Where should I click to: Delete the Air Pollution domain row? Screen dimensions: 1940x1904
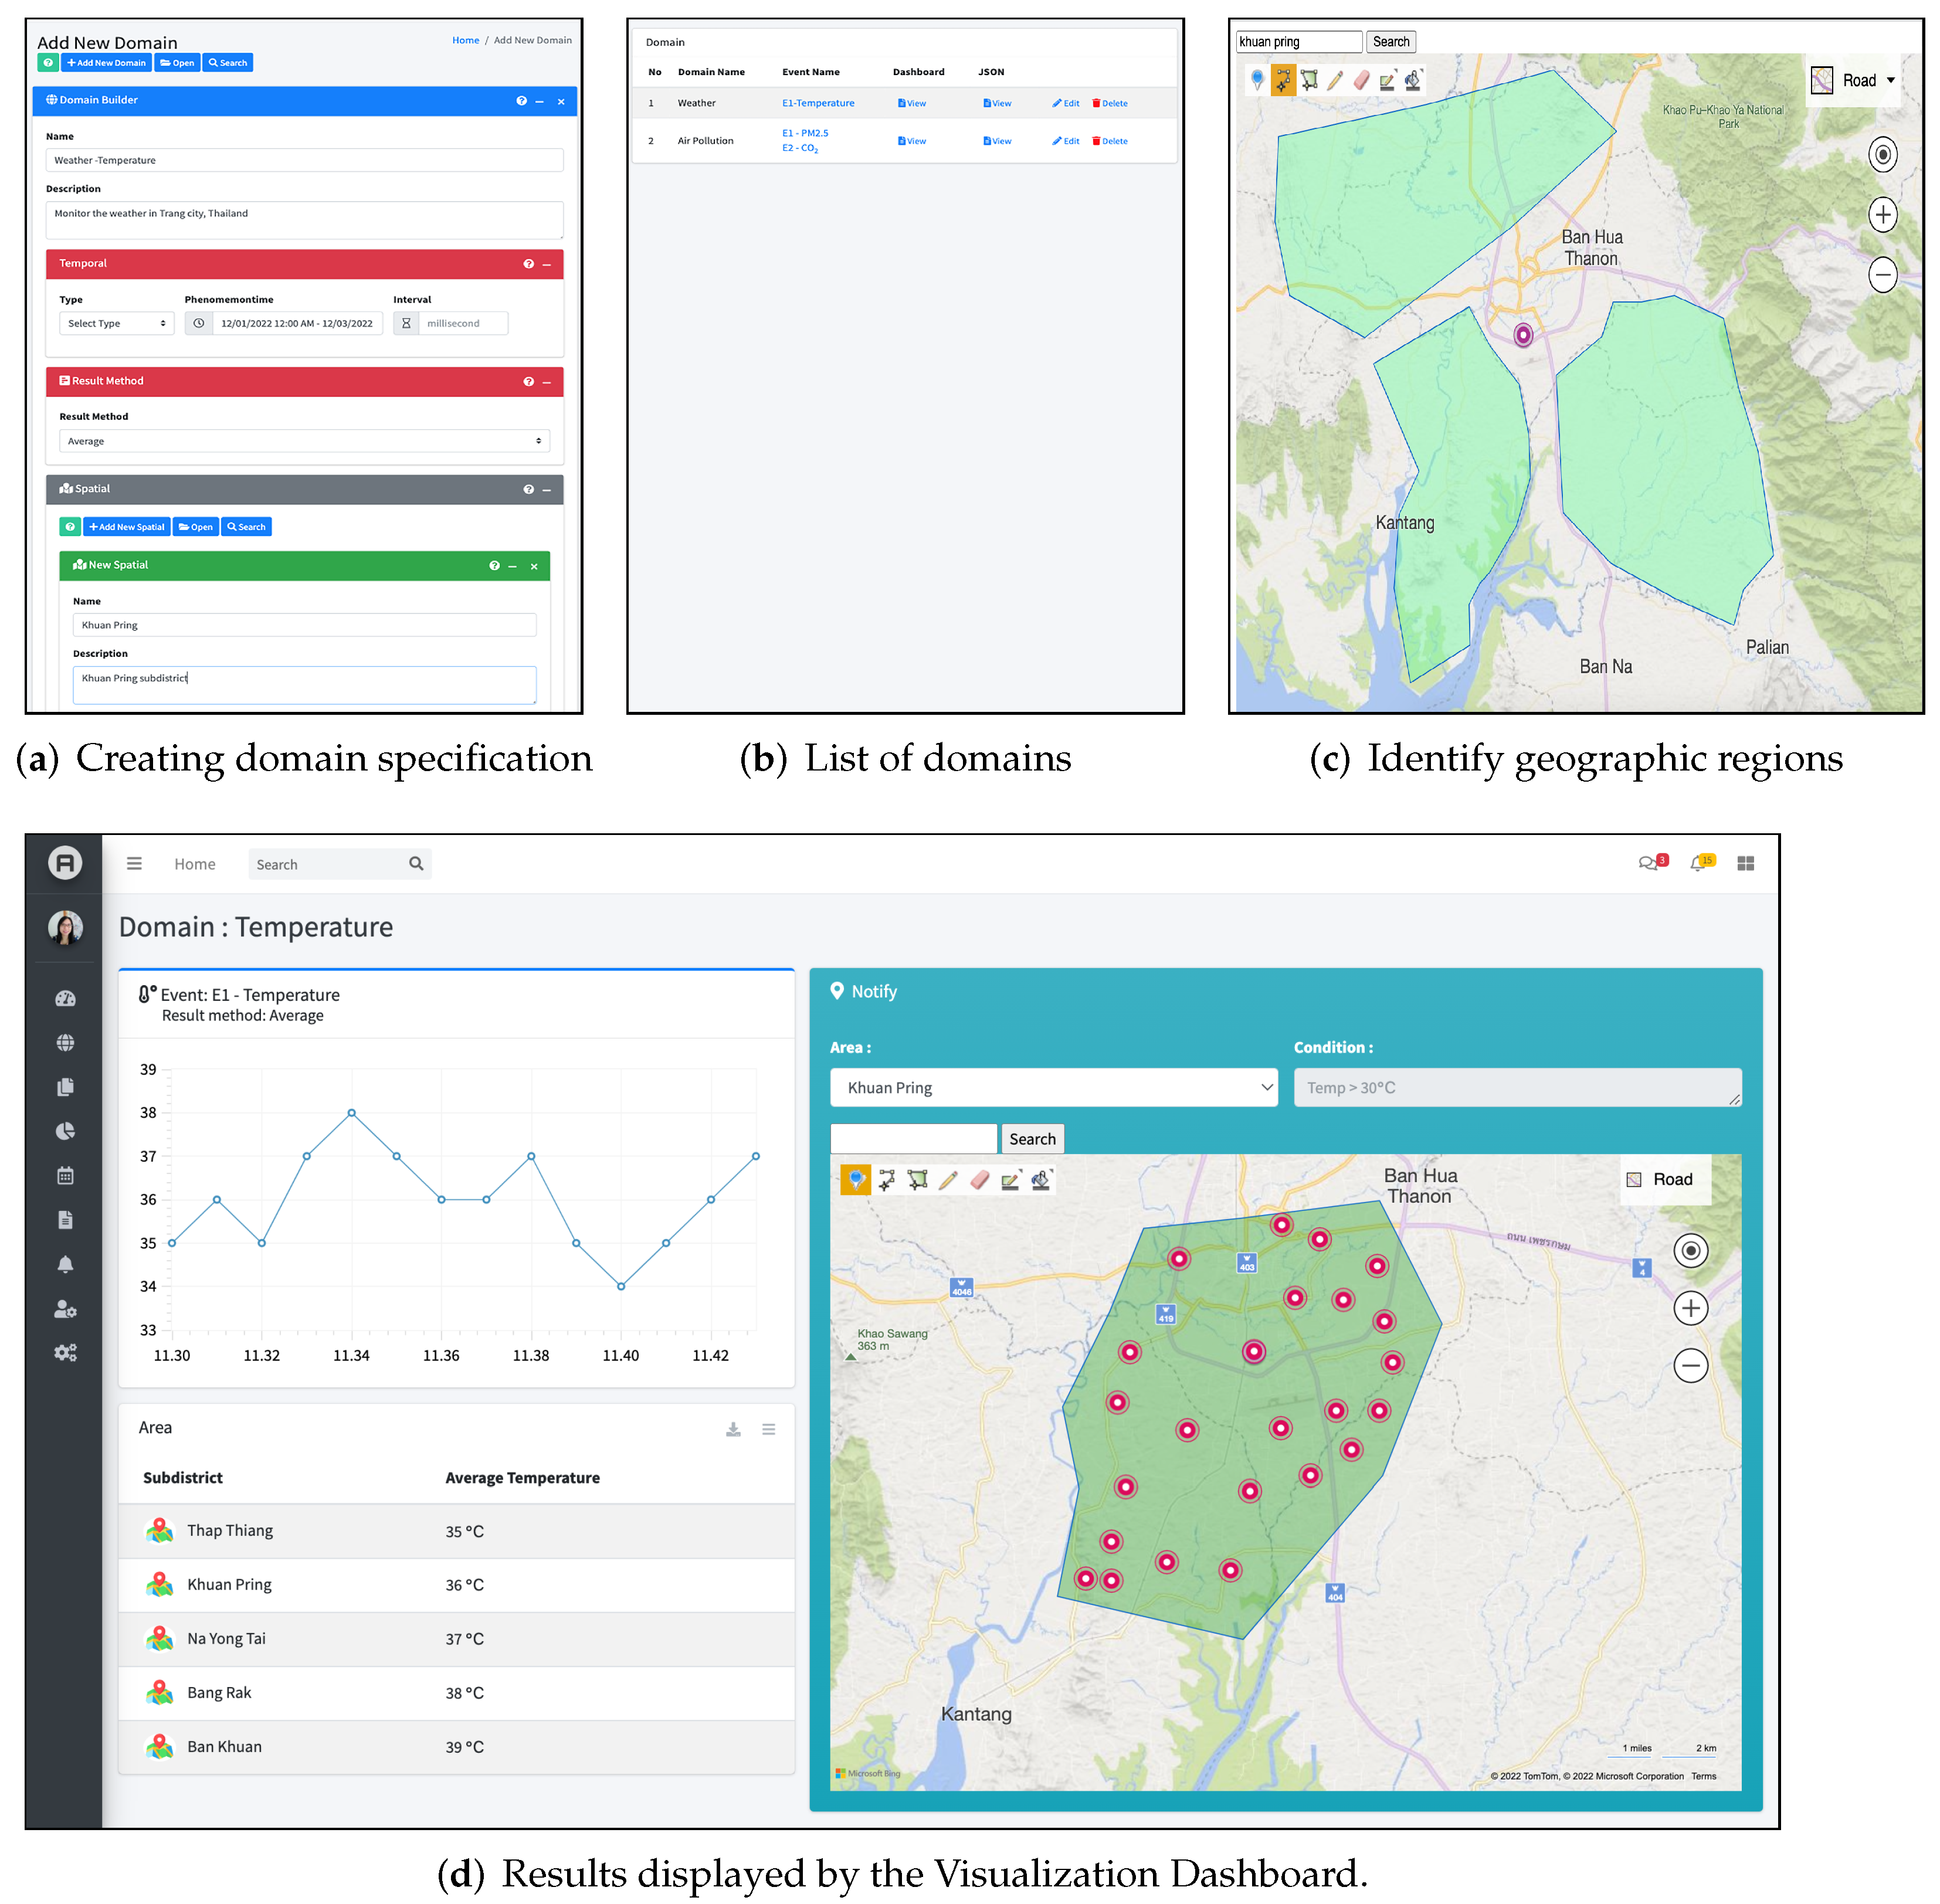(x=1110, y=141)
